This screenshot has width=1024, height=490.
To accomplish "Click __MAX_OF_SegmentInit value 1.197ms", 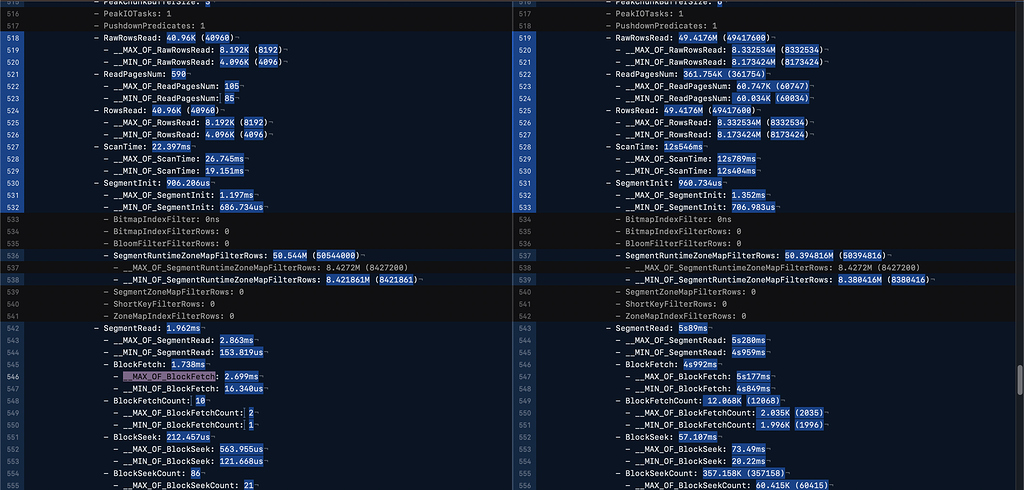I will [x=236, y=195].
